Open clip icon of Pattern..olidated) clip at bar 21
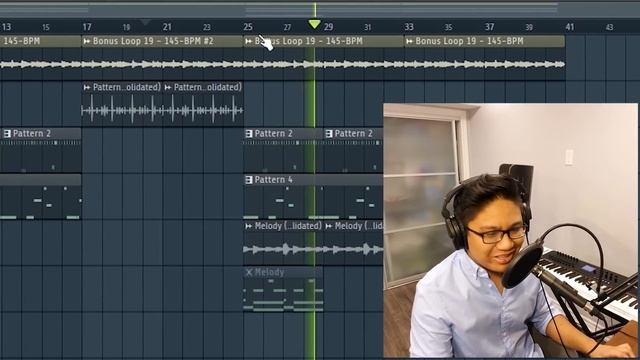Screen dimensions: 640x360 click(x=167, y=87)
